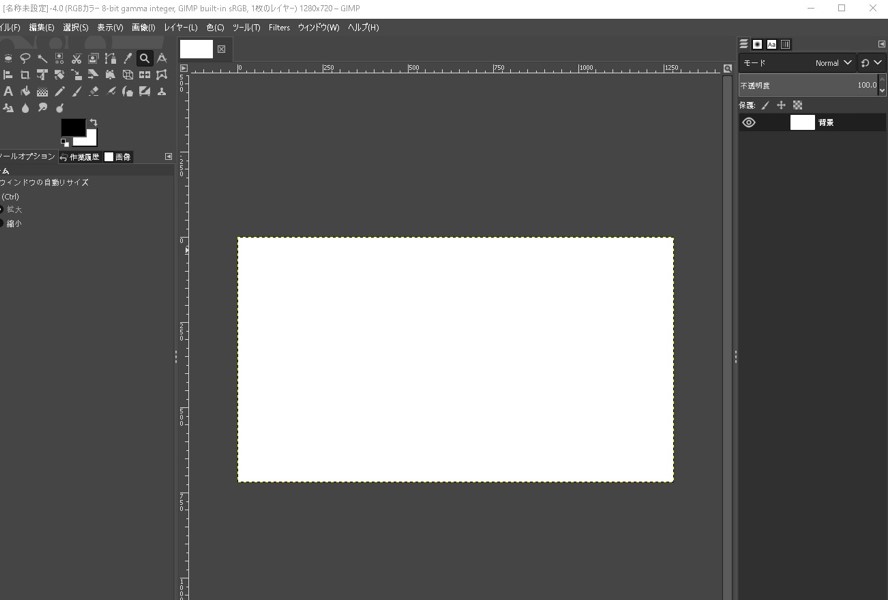Open the 画像(I) menu

pyautogui.click(x=143, y=28)
